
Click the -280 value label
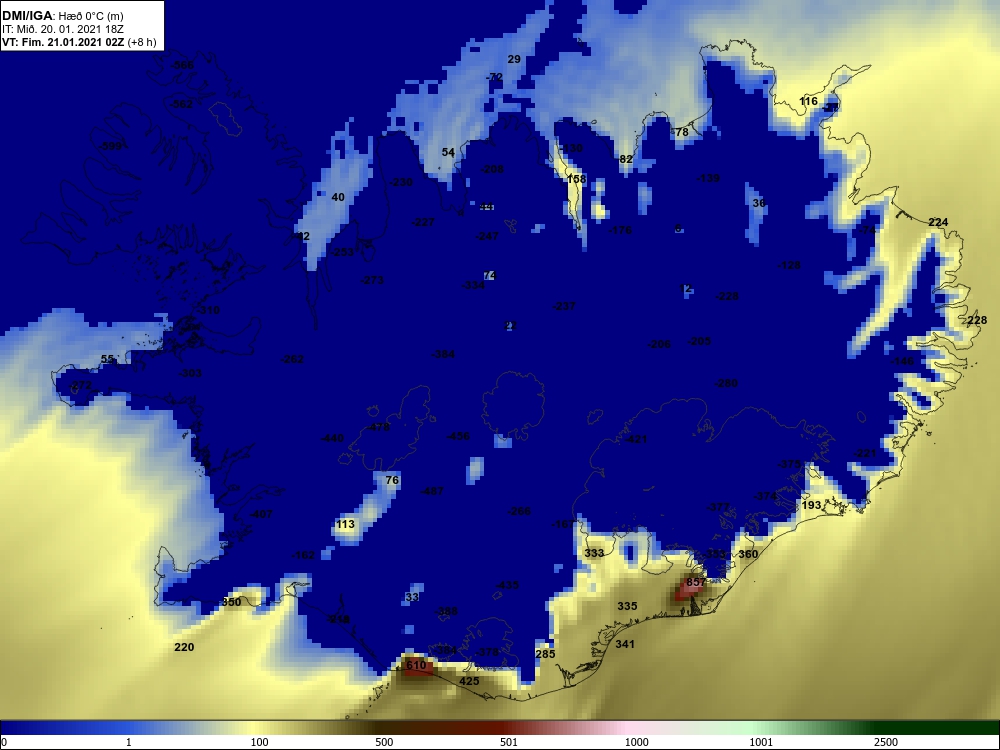coord(726,383)
